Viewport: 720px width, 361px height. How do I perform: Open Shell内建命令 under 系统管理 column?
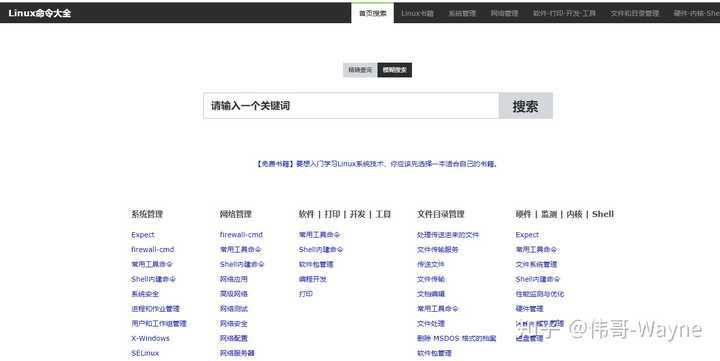coord(153,279)
